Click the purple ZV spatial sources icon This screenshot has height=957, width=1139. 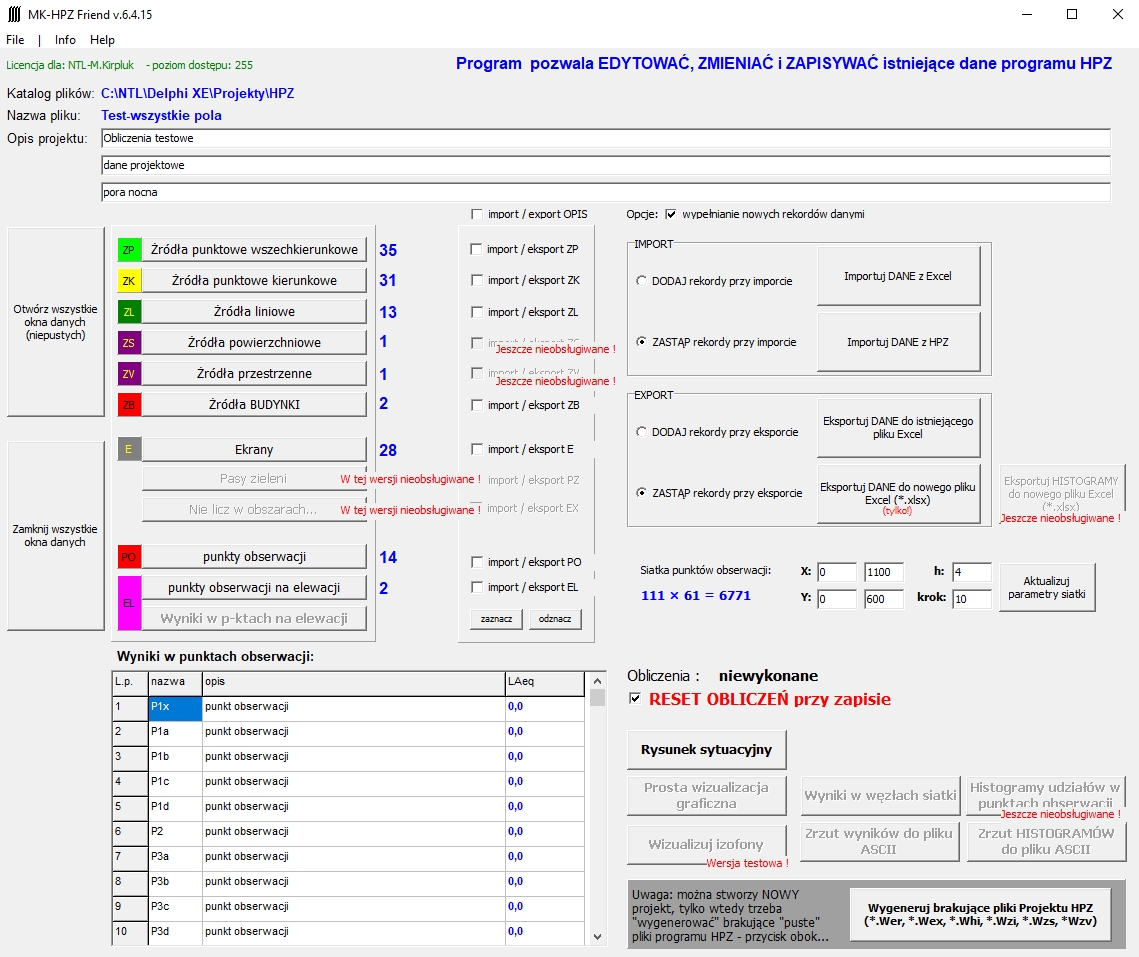coord(129,374)
